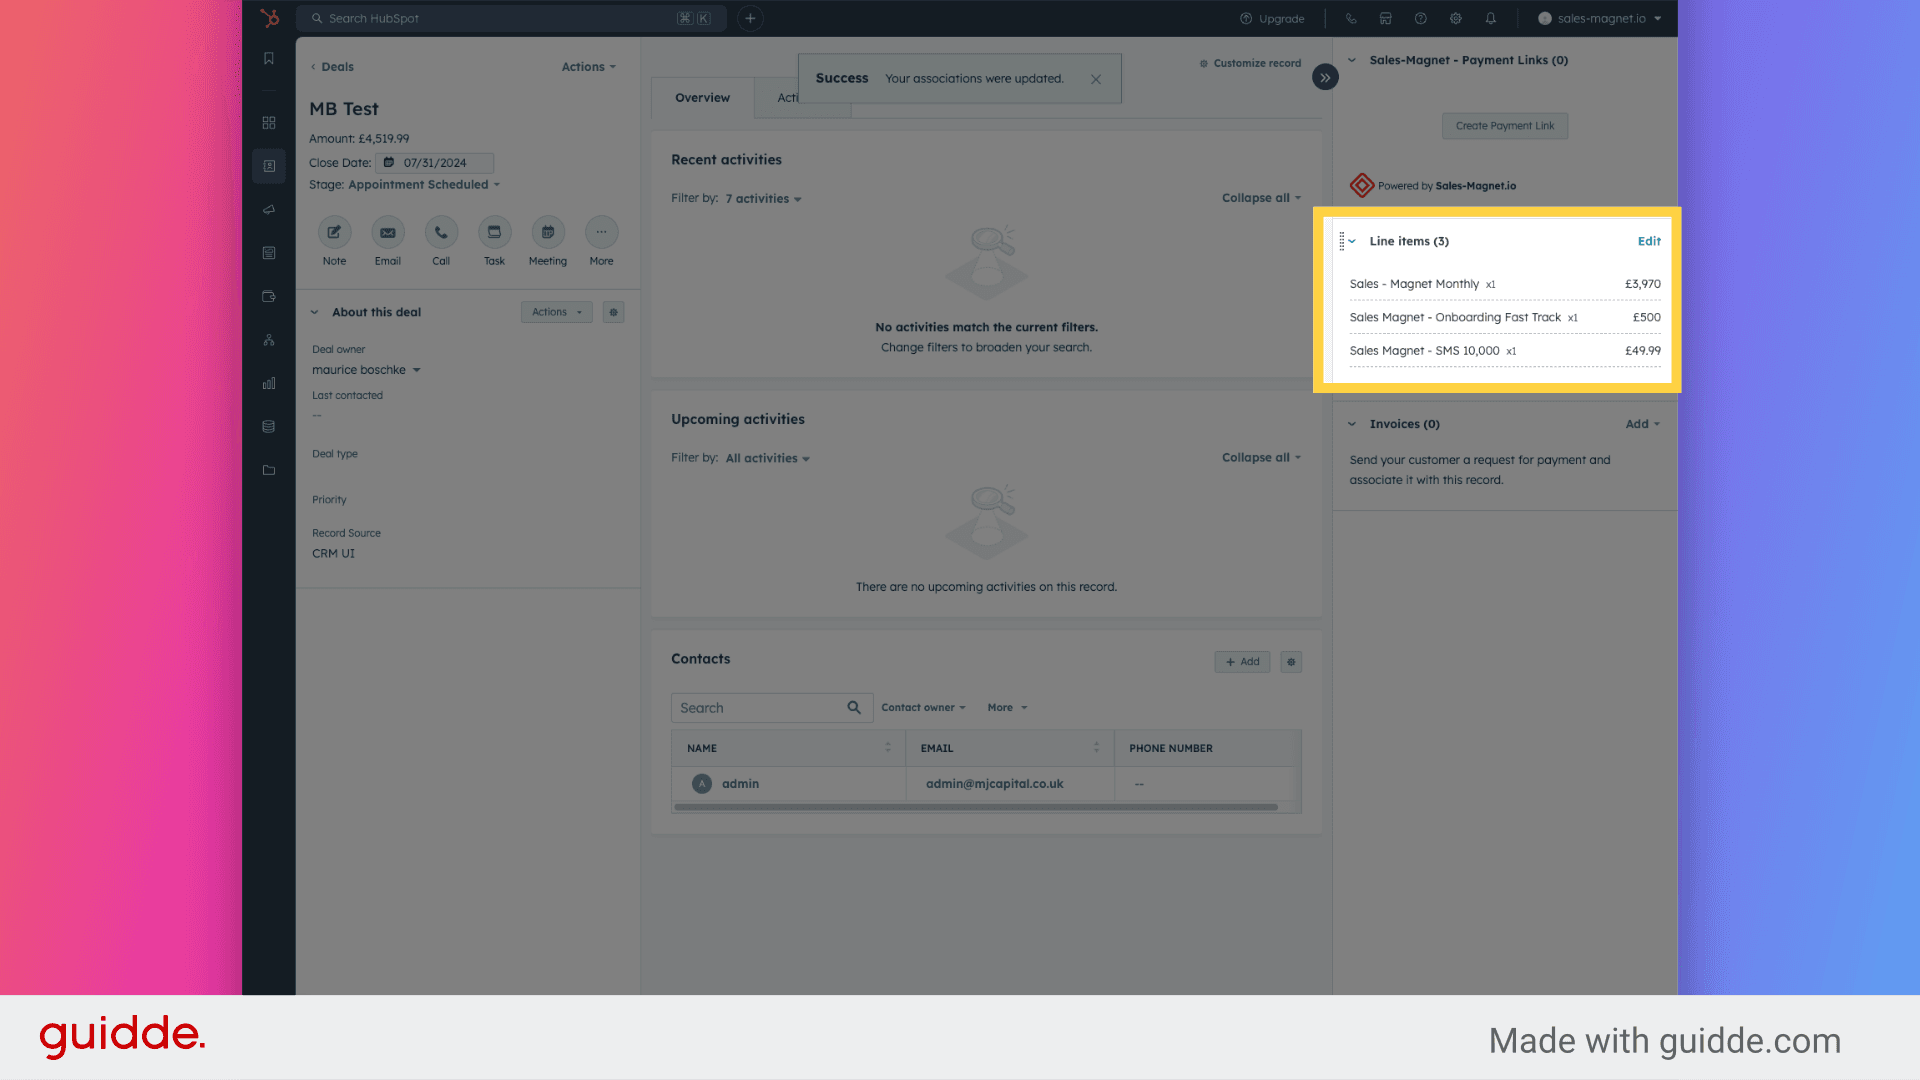Click the plus create button in top bar
The width and height of the screenshot is (1920, 1080).
[x=750, y=18]
